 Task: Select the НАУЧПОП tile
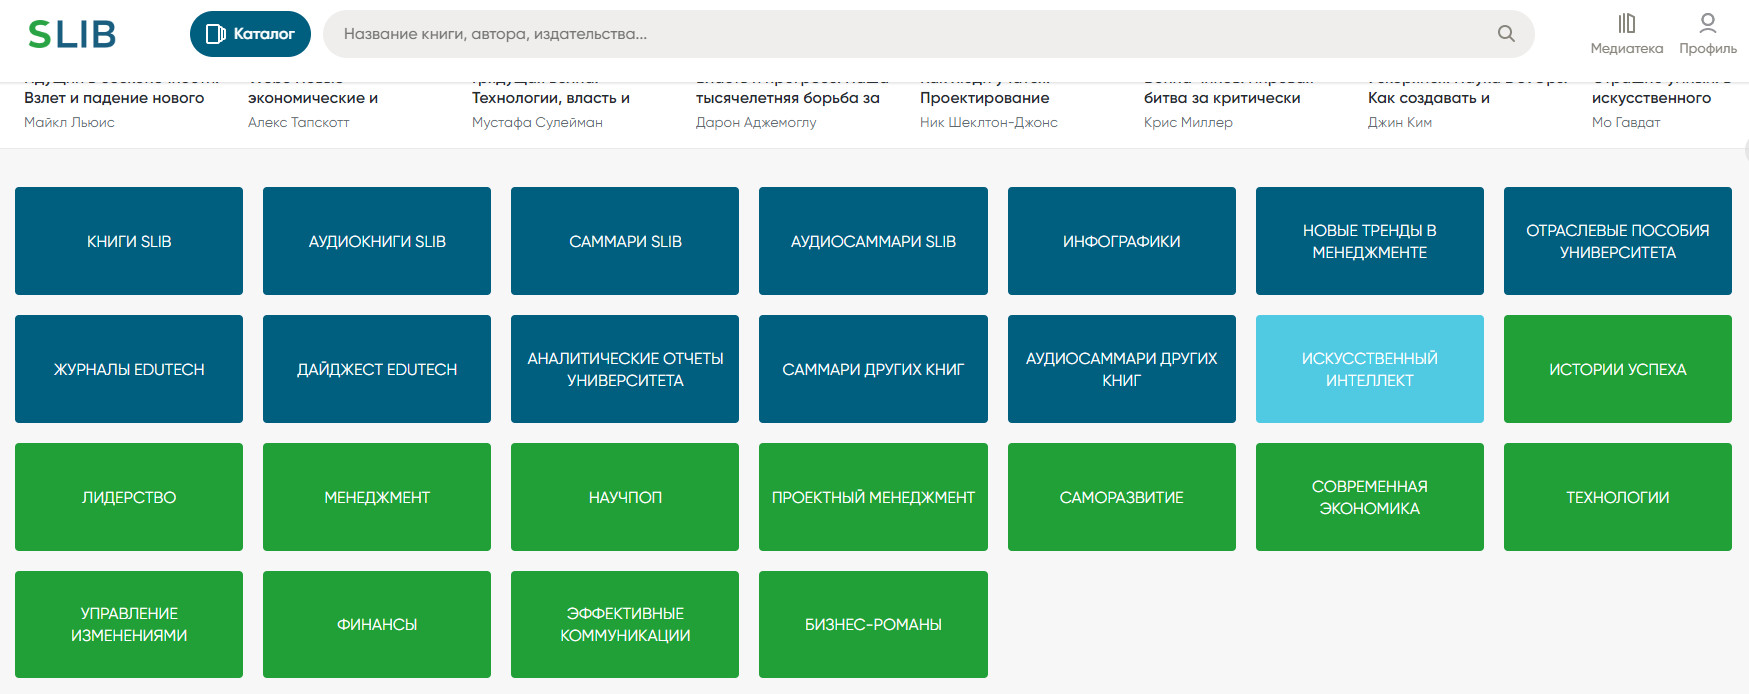(625, 497)
